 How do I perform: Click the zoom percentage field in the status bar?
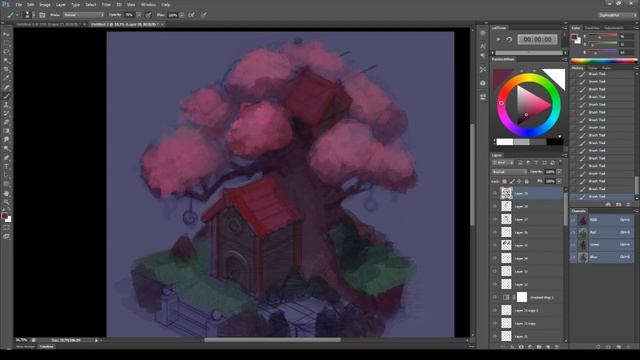(21, 340)
